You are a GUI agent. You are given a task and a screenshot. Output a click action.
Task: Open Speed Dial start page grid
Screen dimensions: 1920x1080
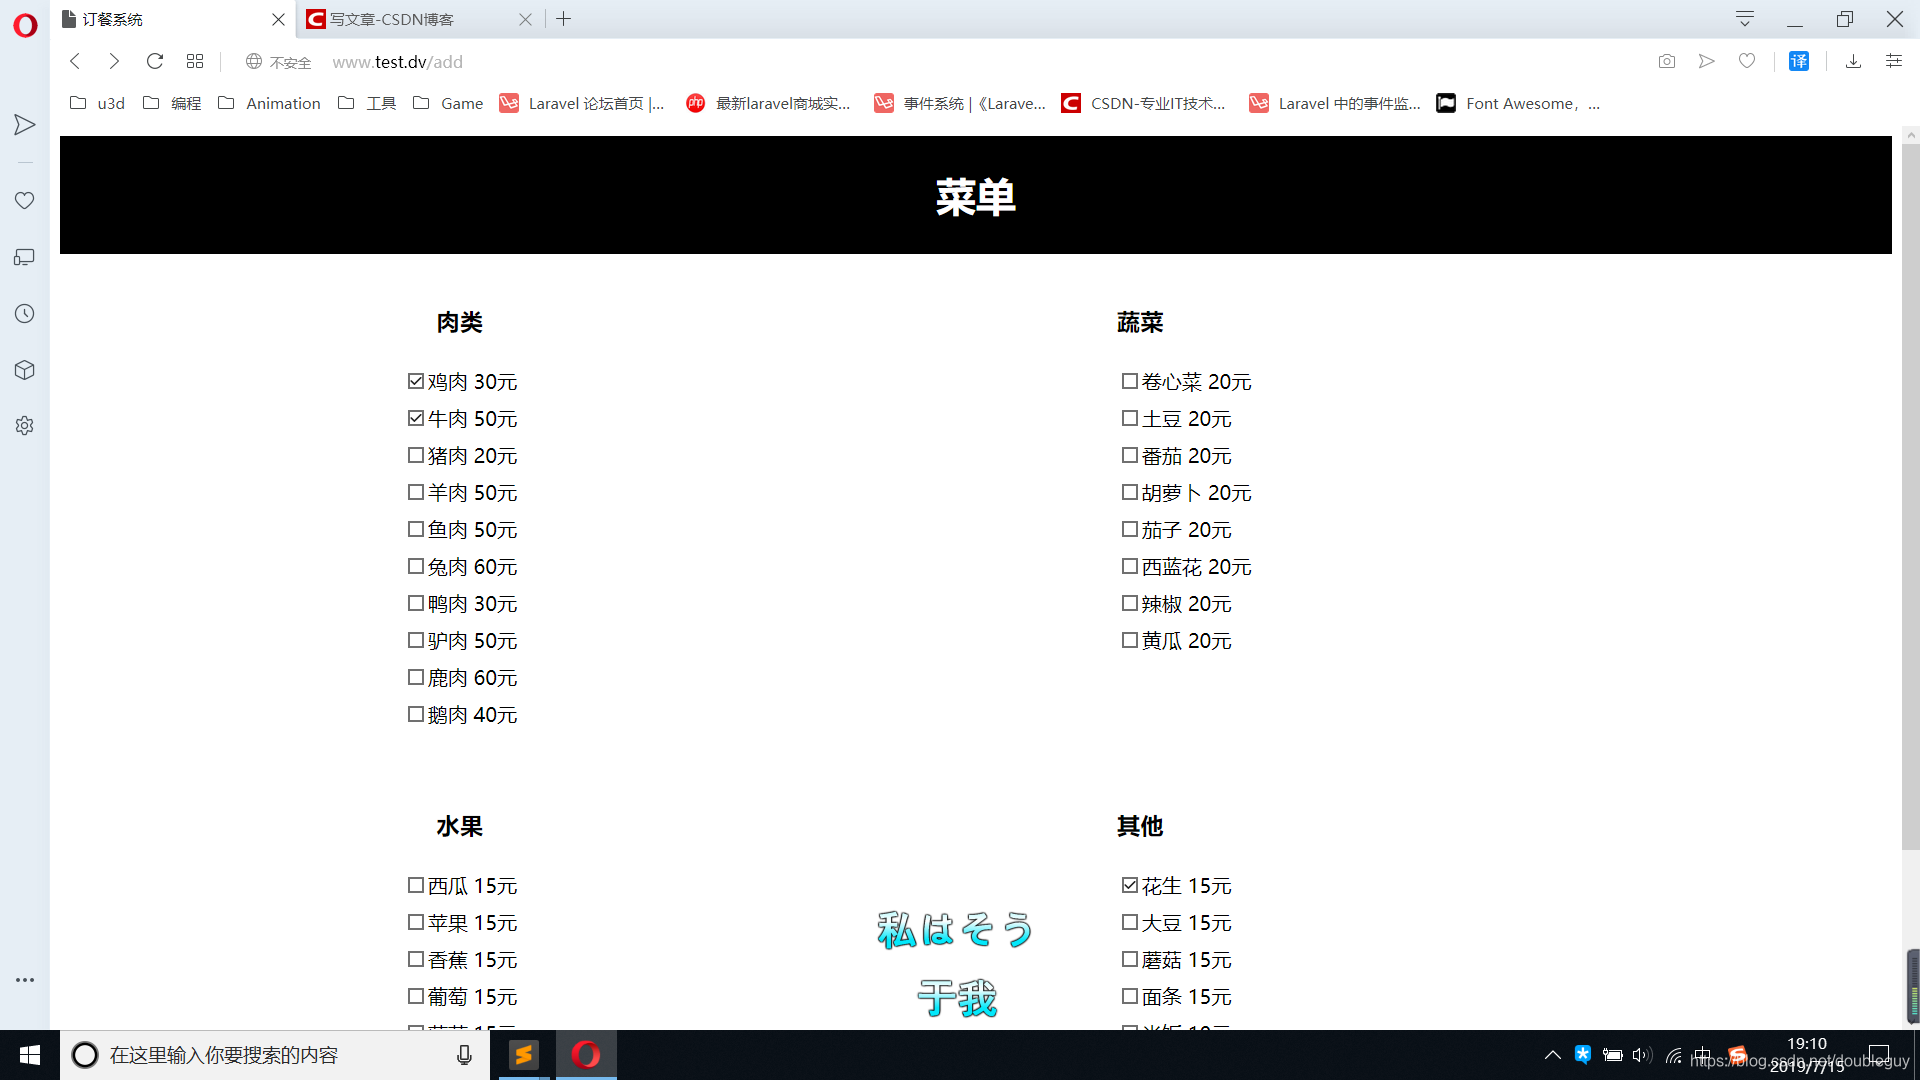point(195,61)
